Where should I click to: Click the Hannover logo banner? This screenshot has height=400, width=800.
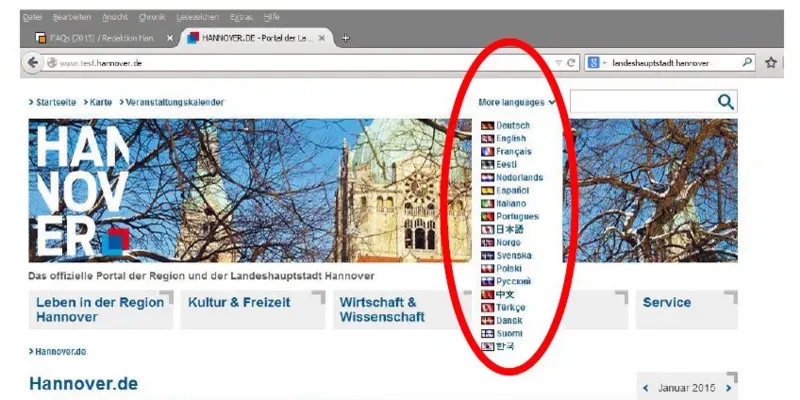[x=83, y=190]
